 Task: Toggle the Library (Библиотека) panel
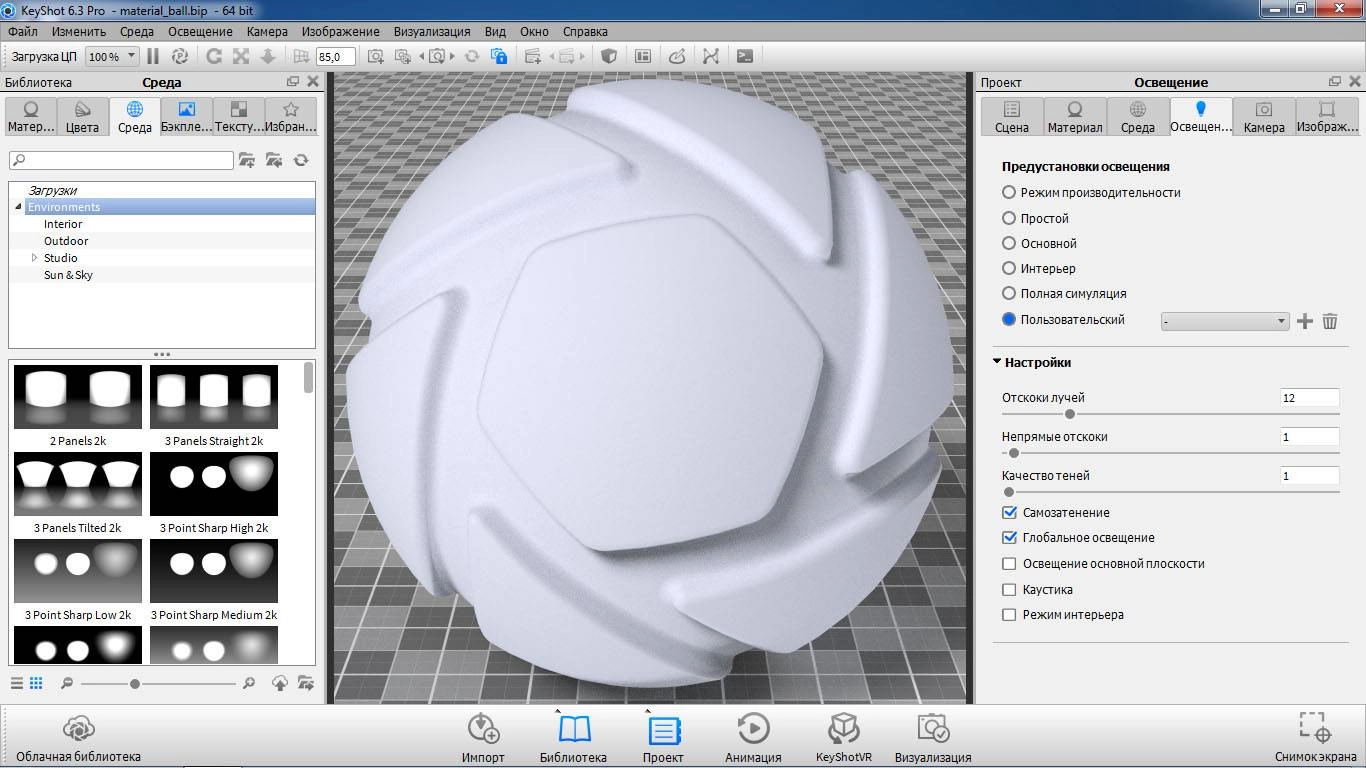(x=573, y=738)
